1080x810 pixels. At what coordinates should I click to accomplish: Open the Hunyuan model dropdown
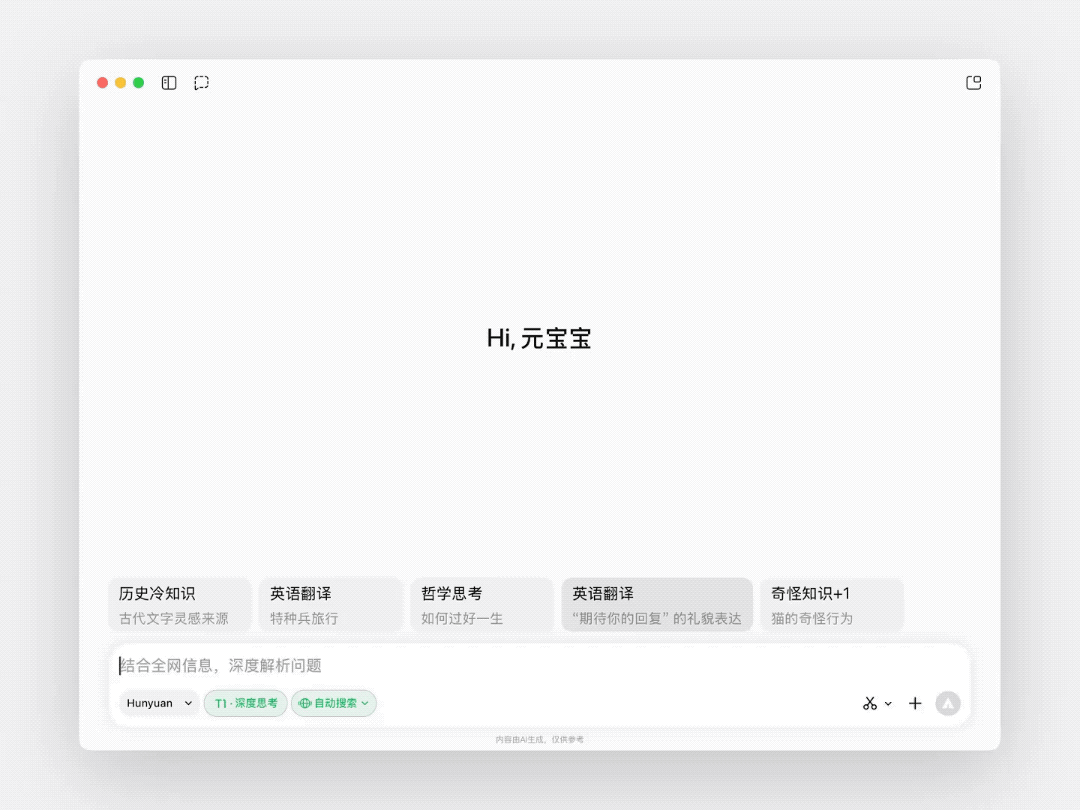click(159, 704)
